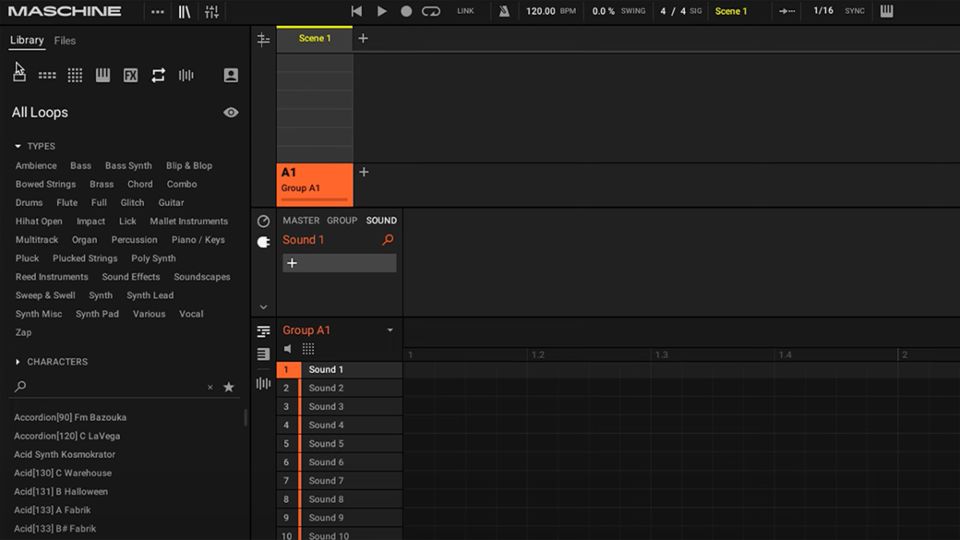Screen dimensions: 960x540
Task: Click the browser library icon in header
Action: point(184,11)
